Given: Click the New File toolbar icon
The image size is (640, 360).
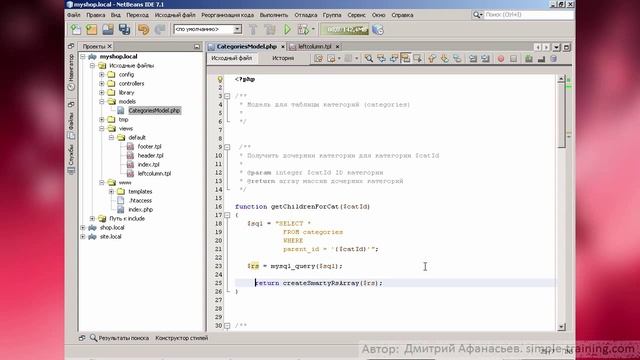Looking at the screenshot, I should pos(76,29).
